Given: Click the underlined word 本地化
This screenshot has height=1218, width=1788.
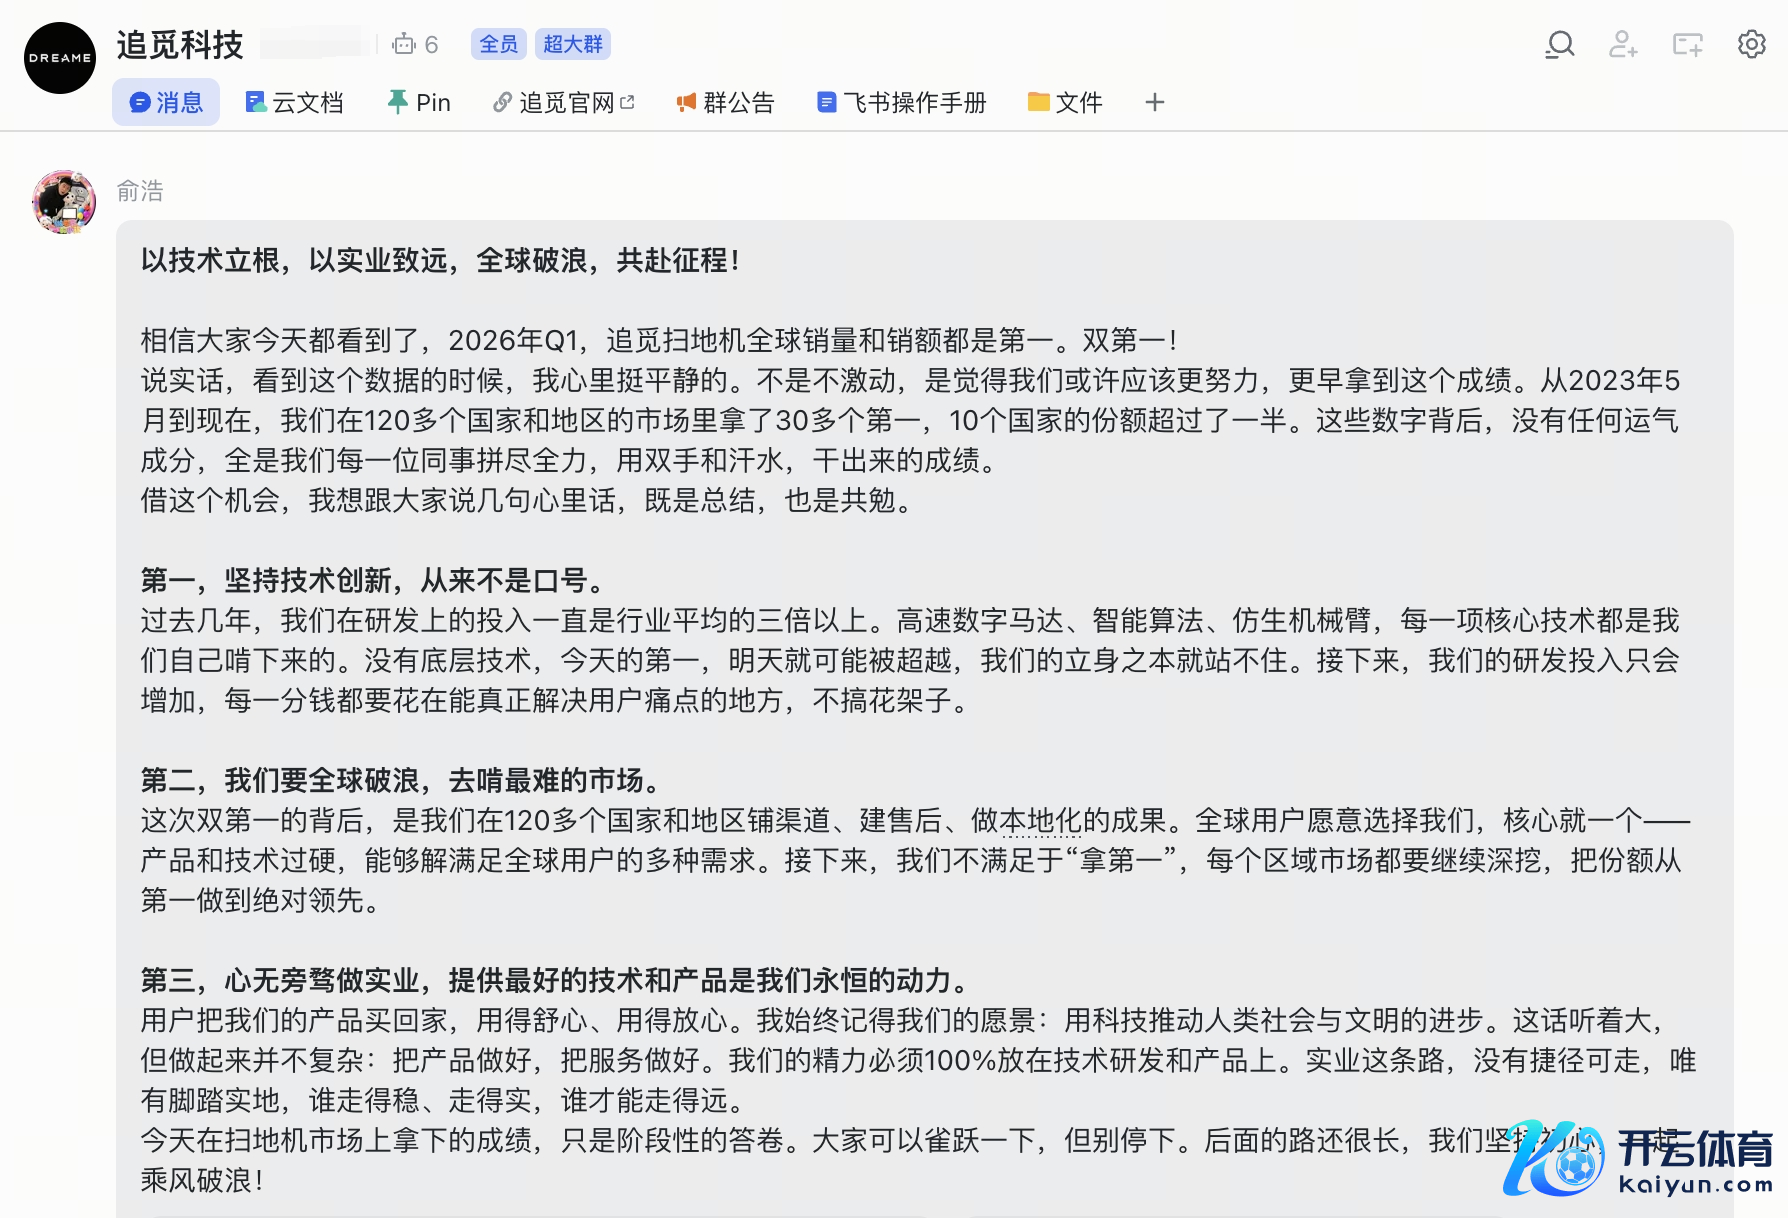Looking at the screenshot, I should tap(1041, 821).
